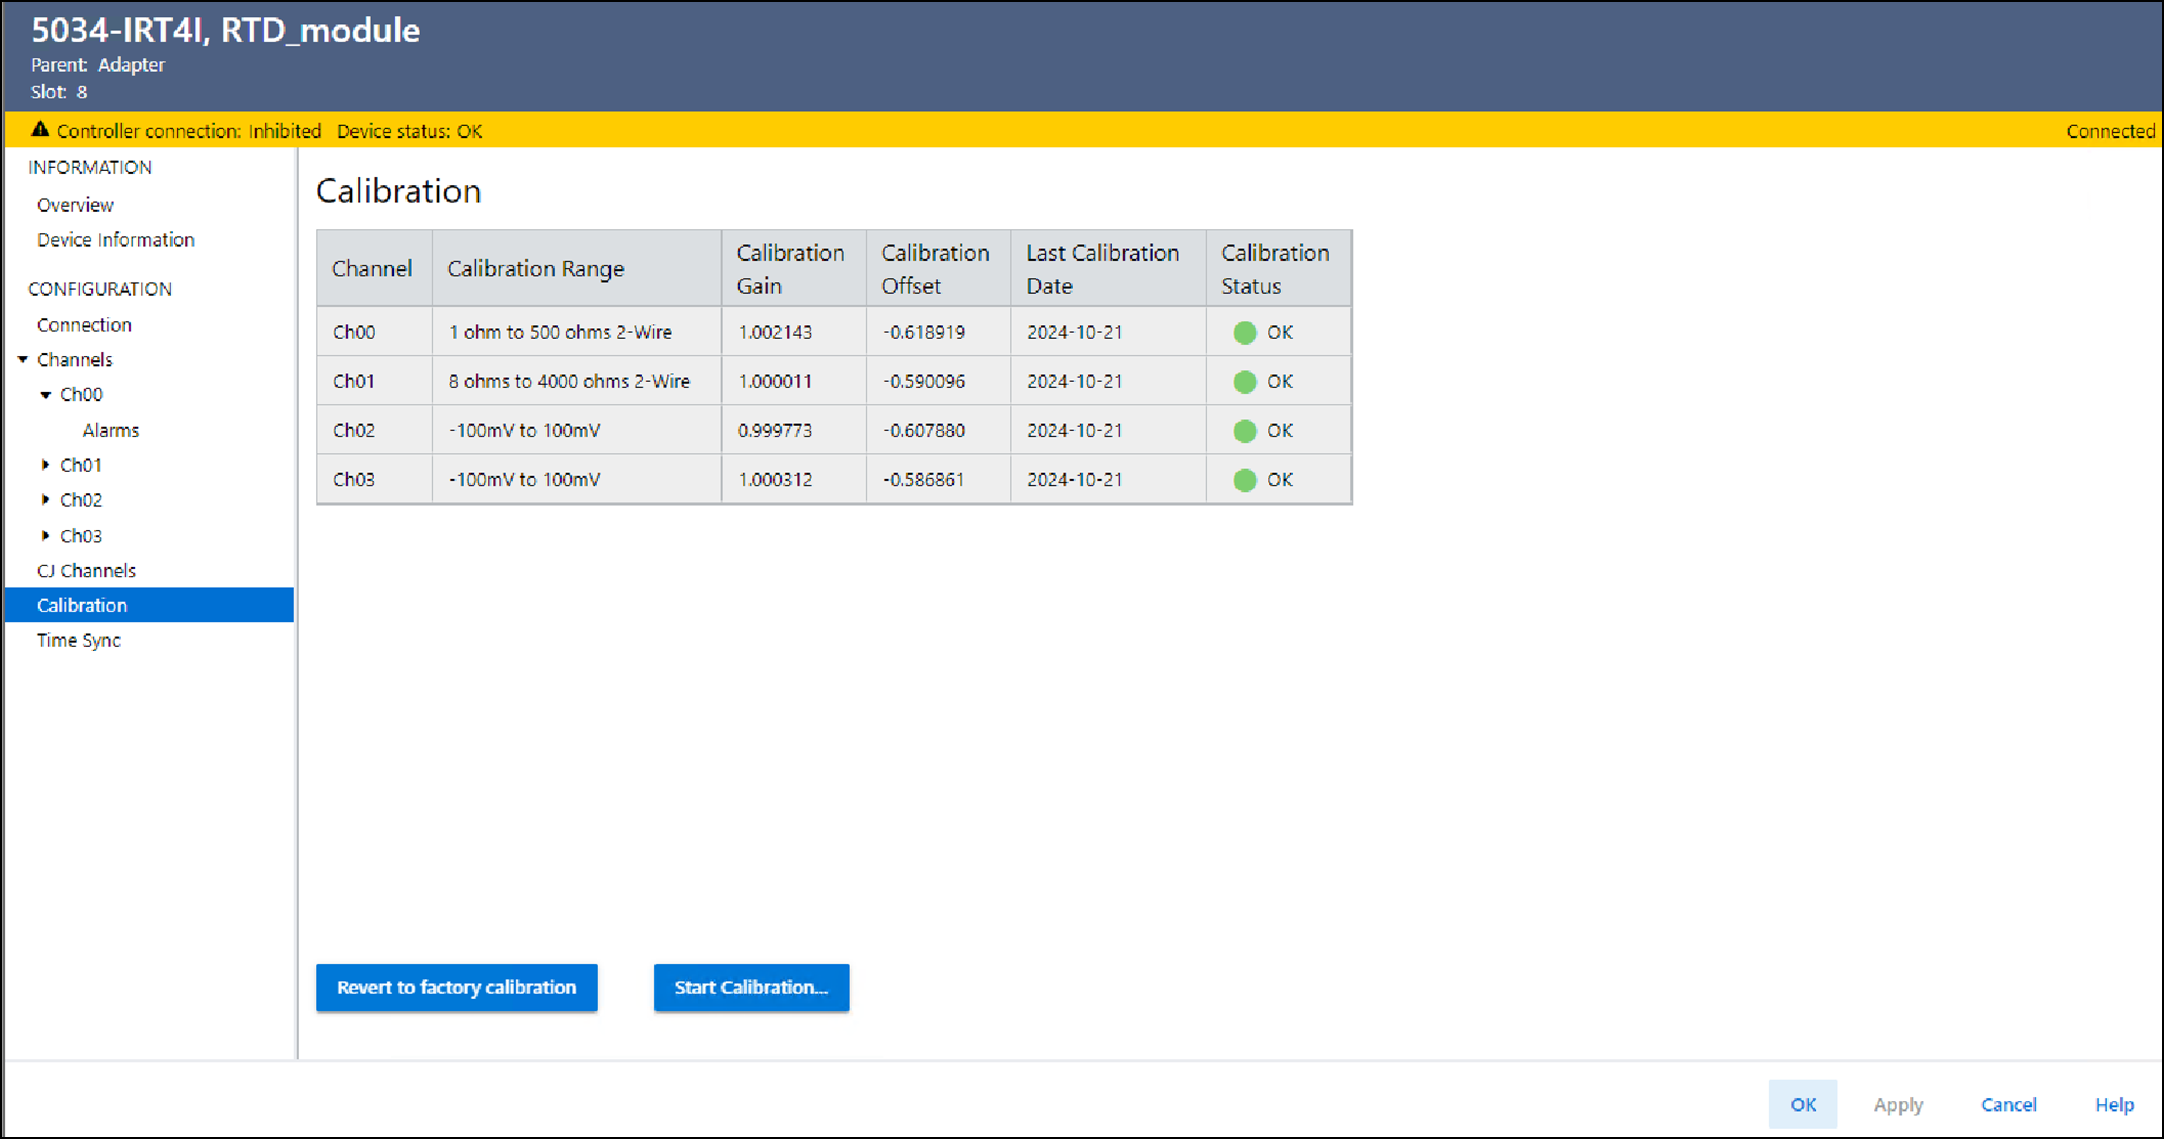Collapse the Ch00 tree node arrow

(x=45, y=395)
